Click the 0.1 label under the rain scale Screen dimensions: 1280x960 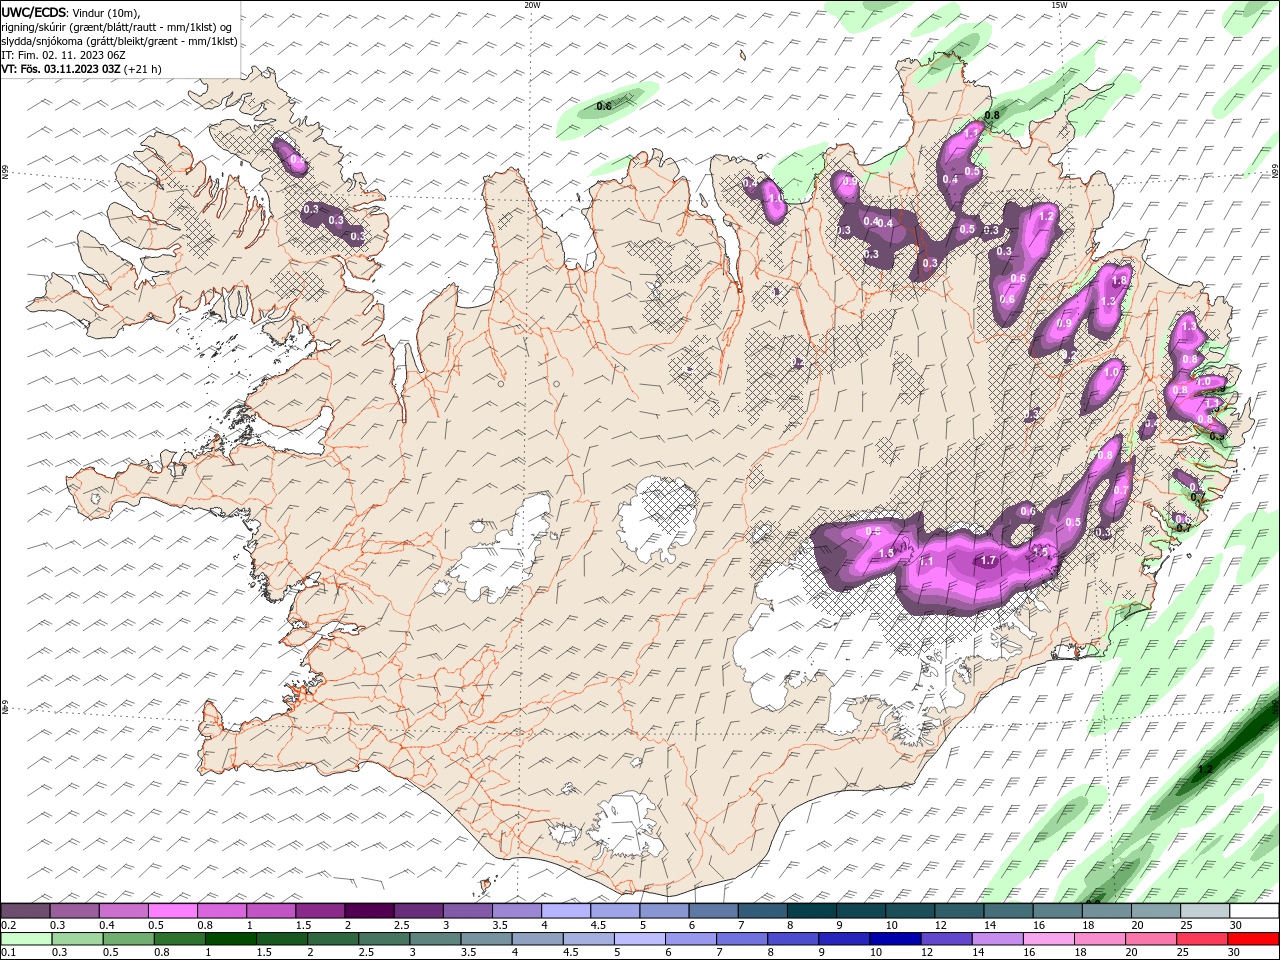(9, 953)
